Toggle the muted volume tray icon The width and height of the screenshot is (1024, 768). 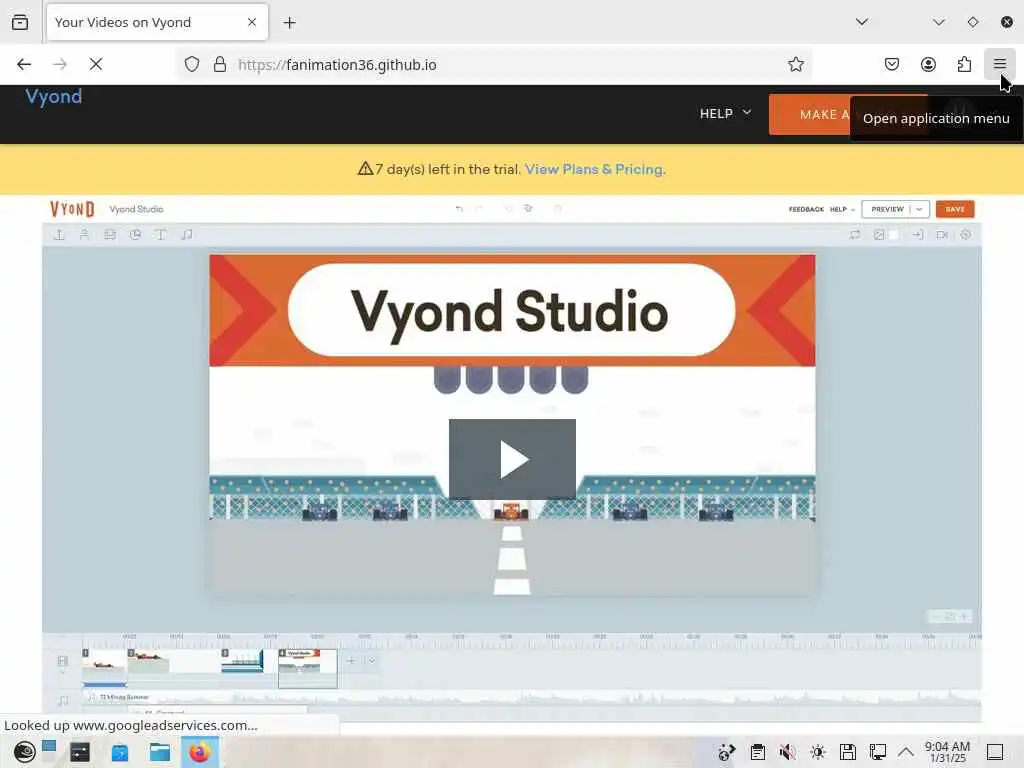(788, 752)
